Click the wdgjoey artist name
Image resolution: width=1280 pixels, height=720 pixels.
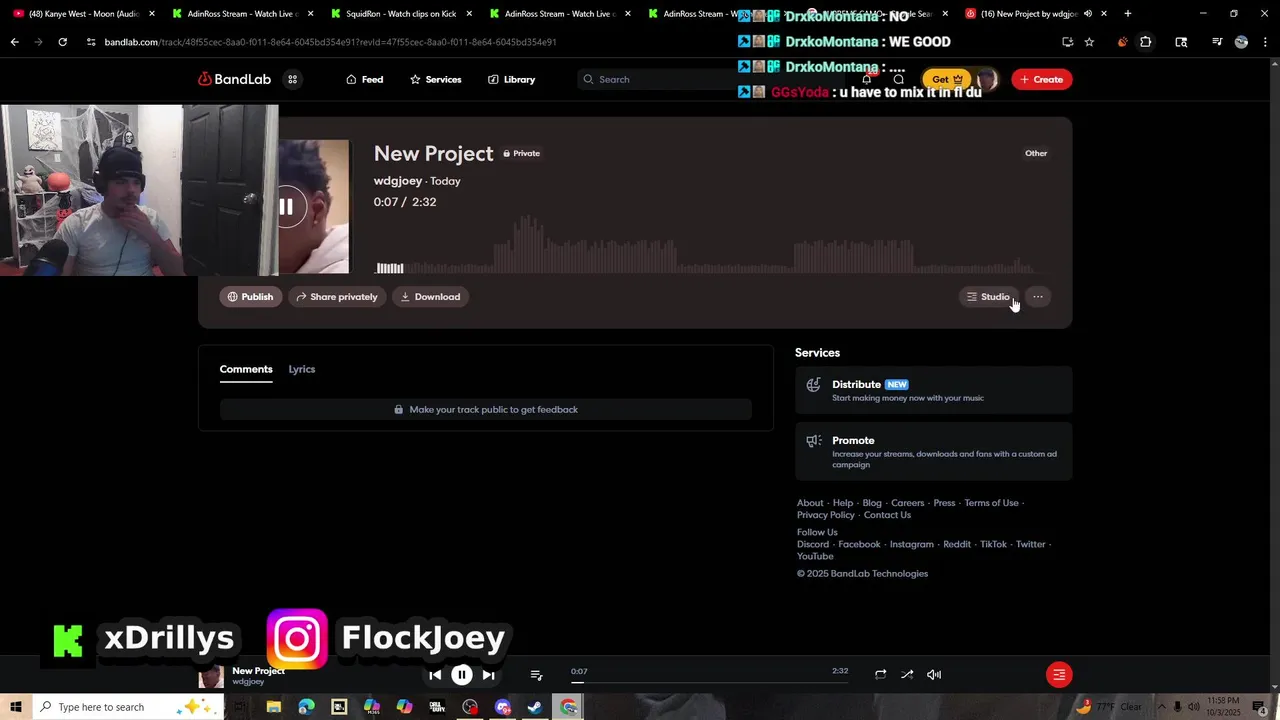(398, 181)
